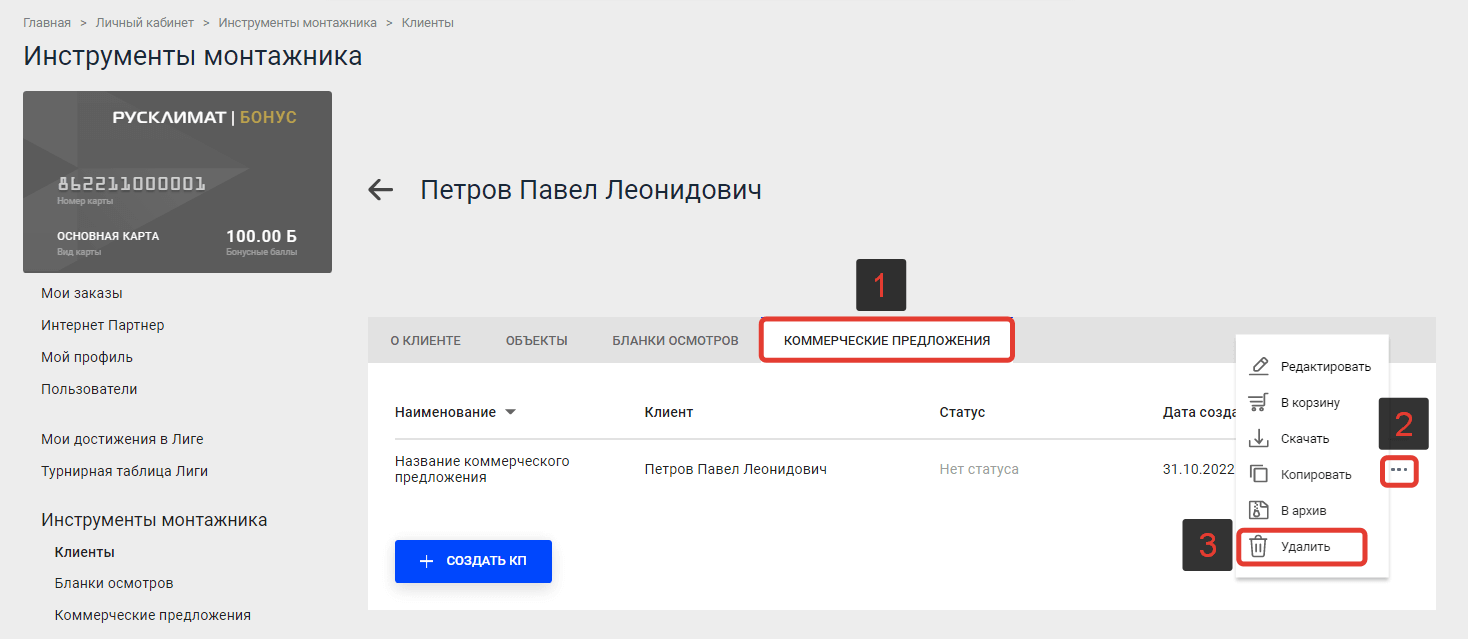The image size is (1468, 639).
Task: Click the Клиент column header
Action: pos(669,412)
